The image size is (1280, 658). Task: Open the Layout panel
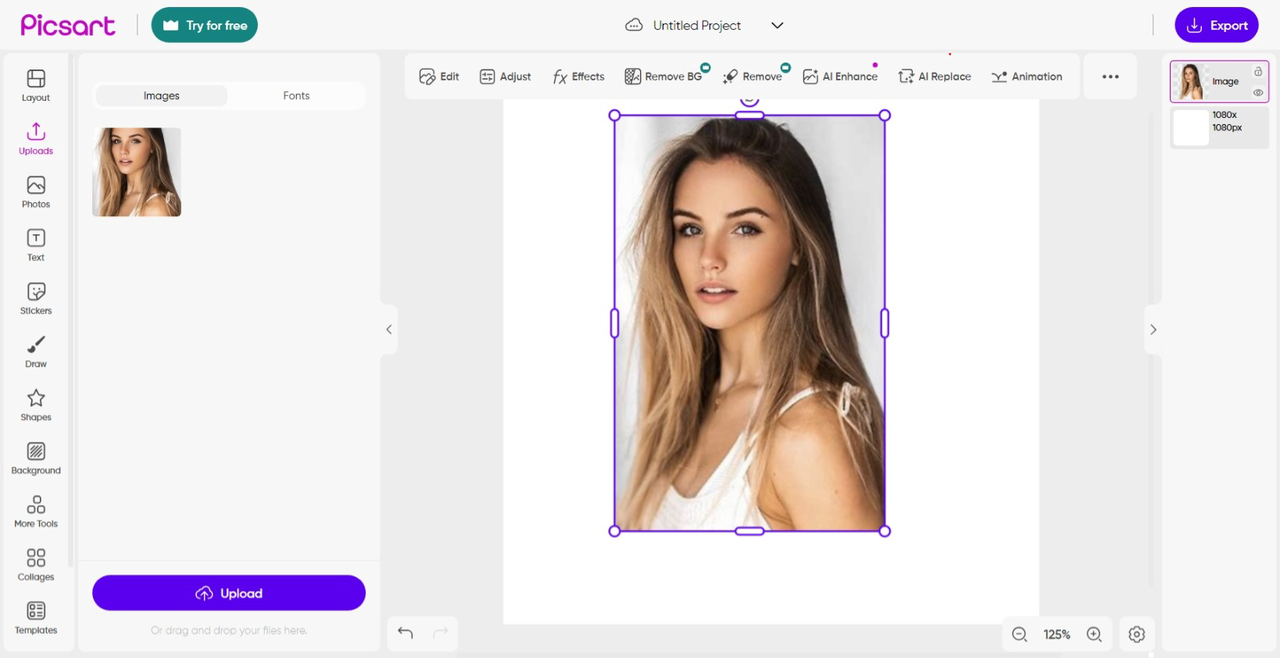[x=36, y=86]
